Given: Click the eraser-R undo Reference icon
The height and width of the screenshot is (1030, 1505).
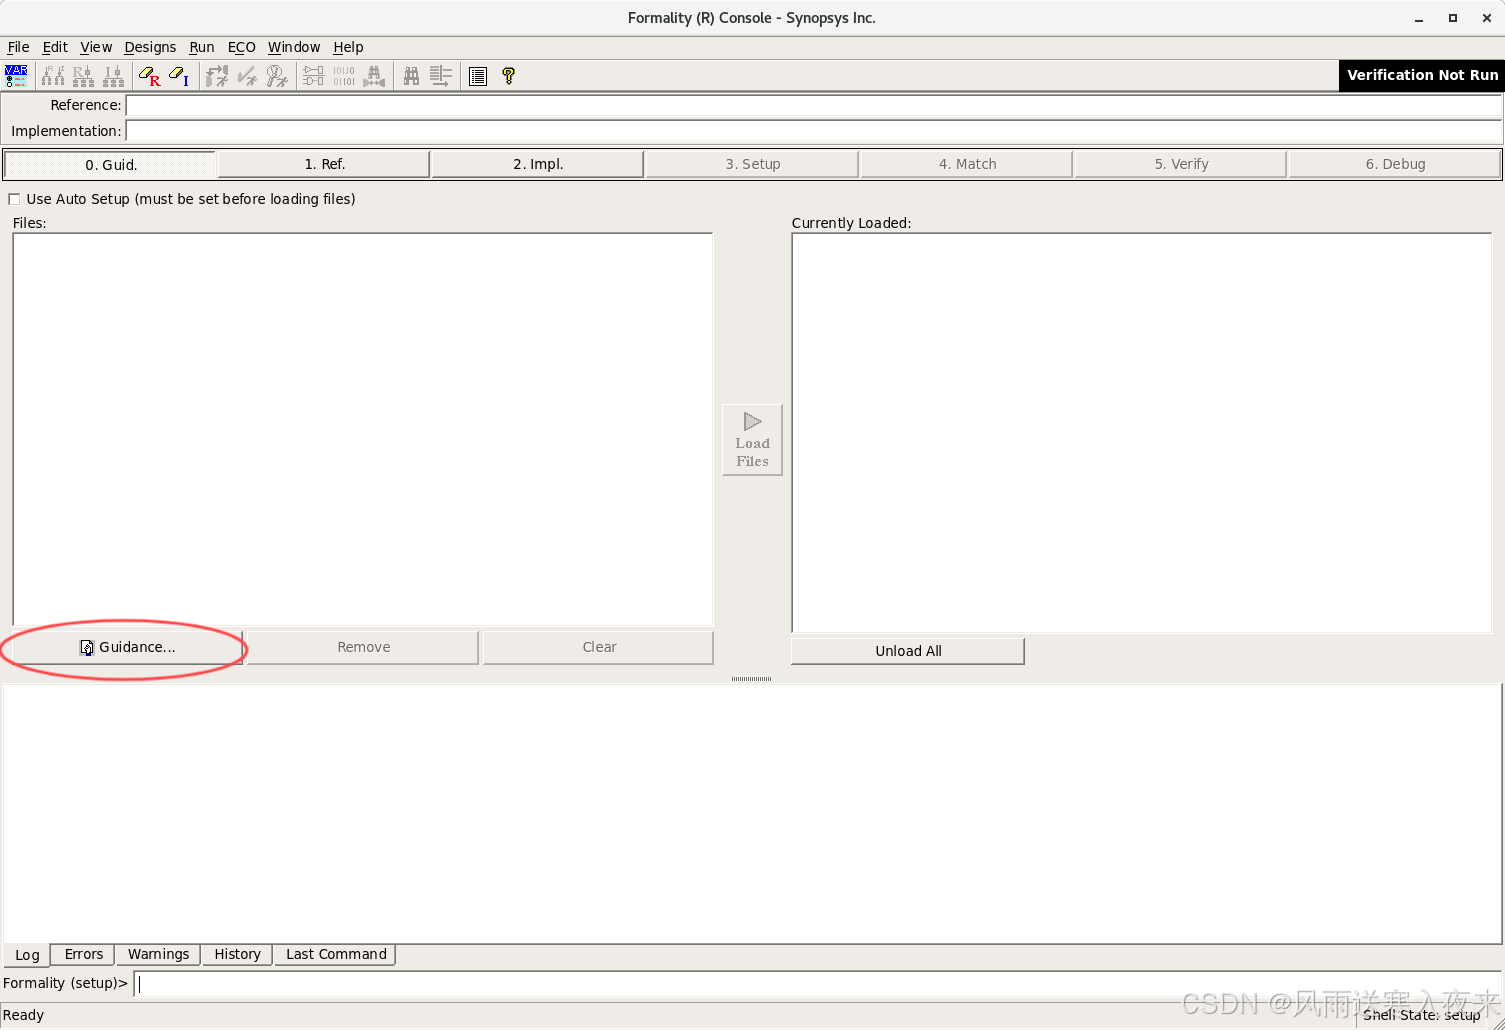Looking at the screenshot, I should [x=148, y=75].
